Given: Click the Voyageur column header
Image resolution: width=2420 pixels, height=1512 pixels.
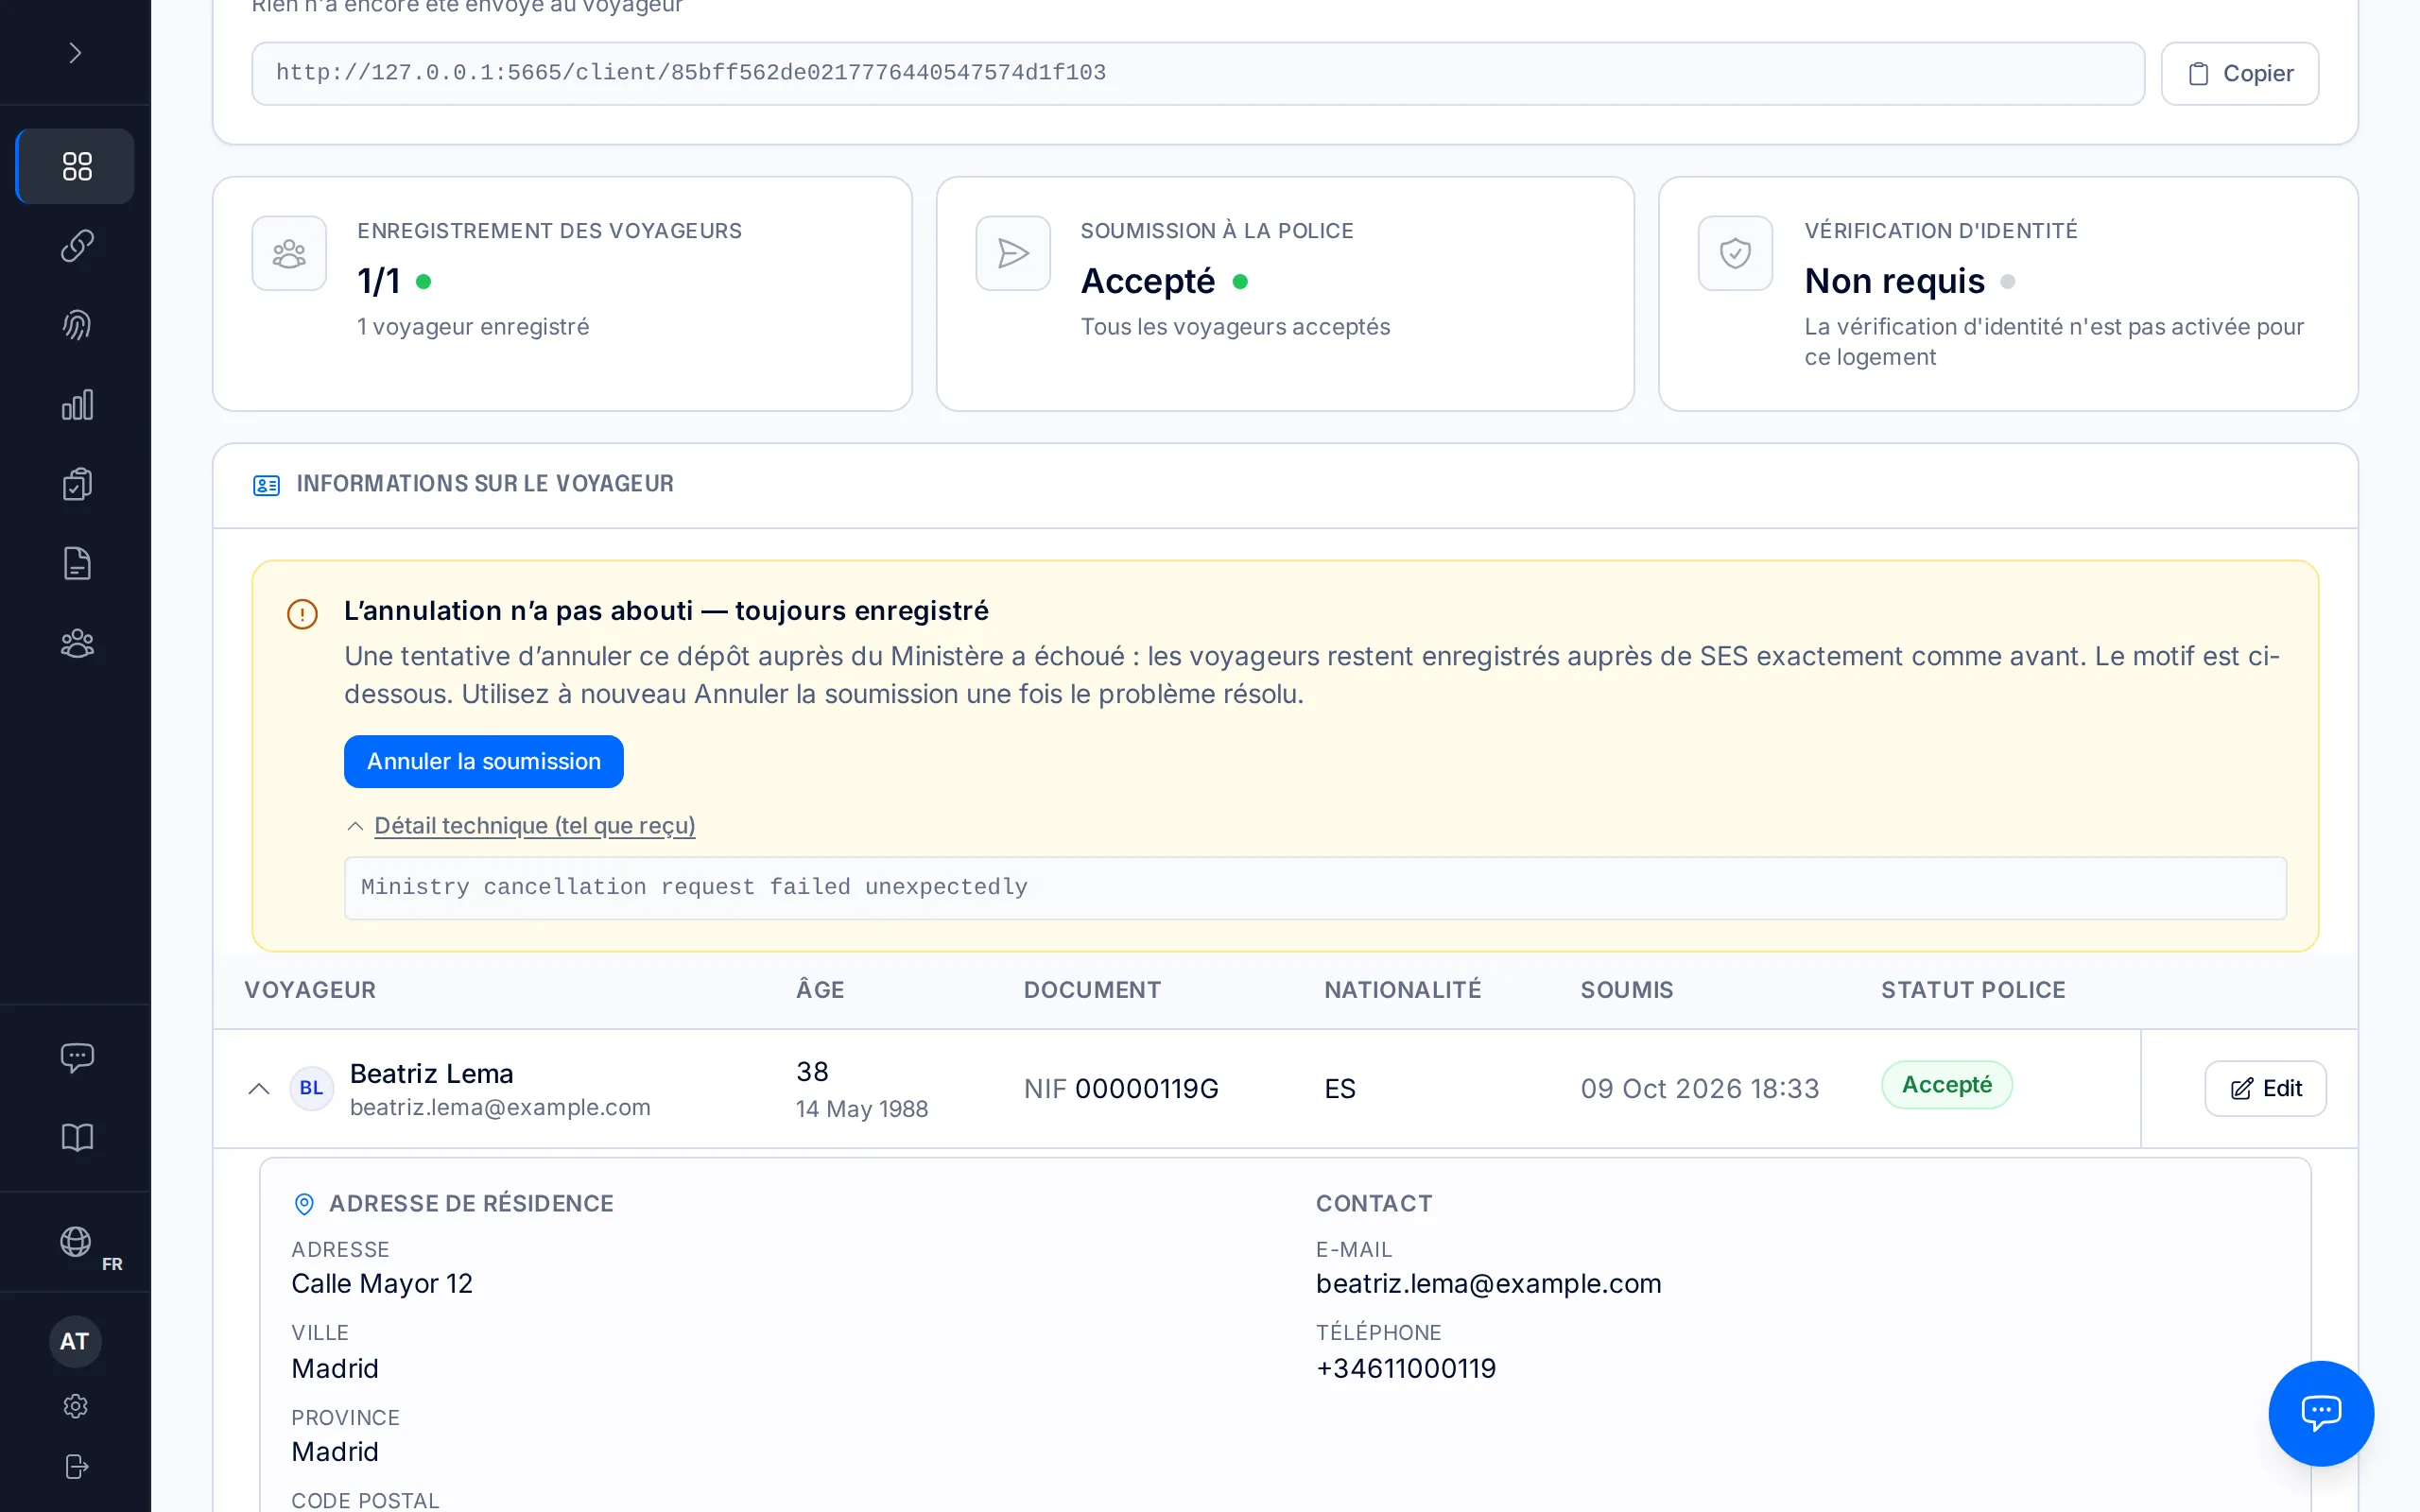Looking at the screenshot, I should (310, 990).
